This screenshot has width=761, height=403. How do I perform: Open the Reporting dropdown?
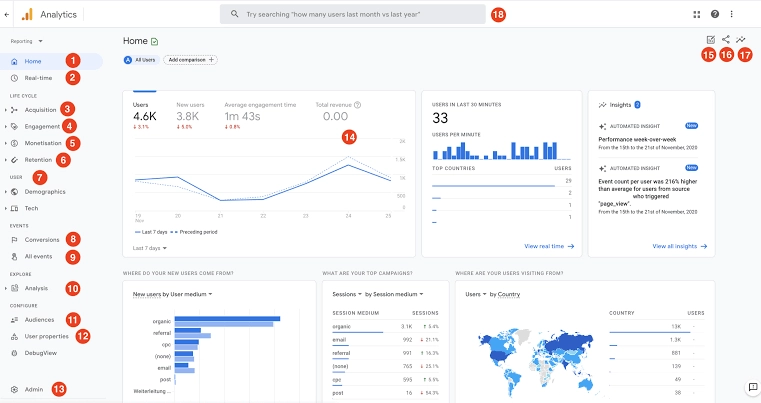click(x=27, y=41)
